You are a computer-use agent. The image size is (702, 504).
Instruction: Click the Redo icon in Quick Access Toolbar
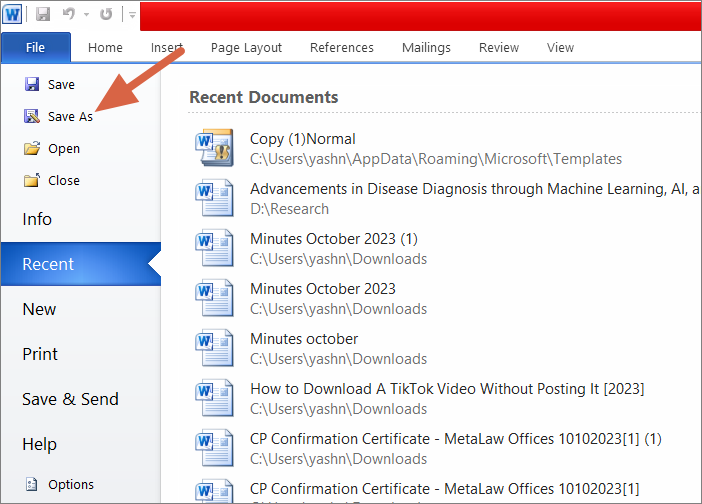click(x=106, y=14)
